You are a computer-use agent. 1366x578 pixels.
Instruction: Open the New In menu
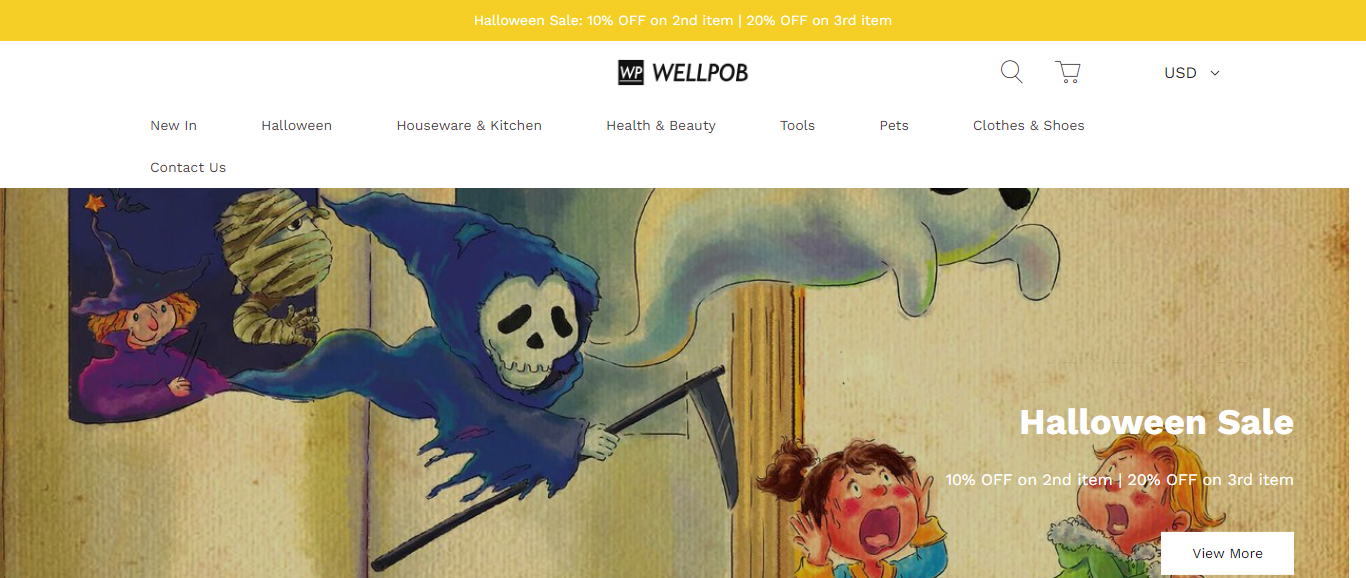[173, 125]
